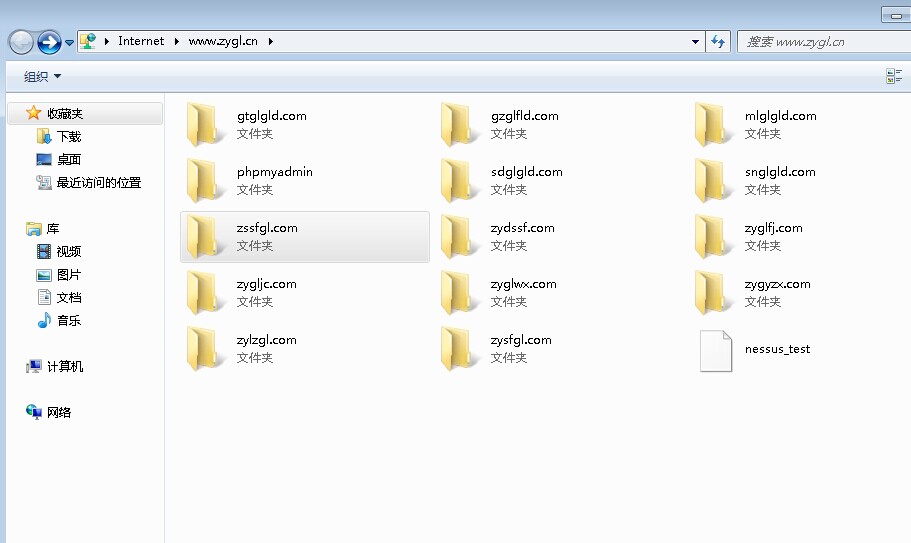Screen dimensions: 911x543
Task: Select Internet breadcrumb in address bar
Action: (x=141, y=41)
